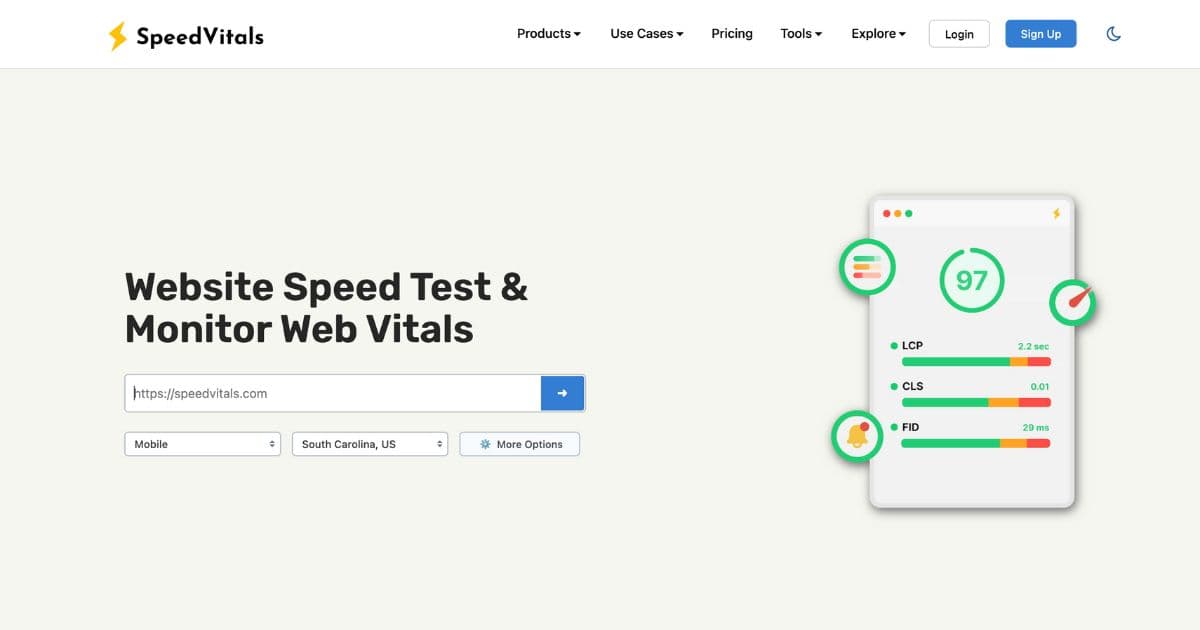The height and width of the screenshot is (630, 1200).
Task: Open the Tools dropdown menu
Action: (x=801, y=34)
